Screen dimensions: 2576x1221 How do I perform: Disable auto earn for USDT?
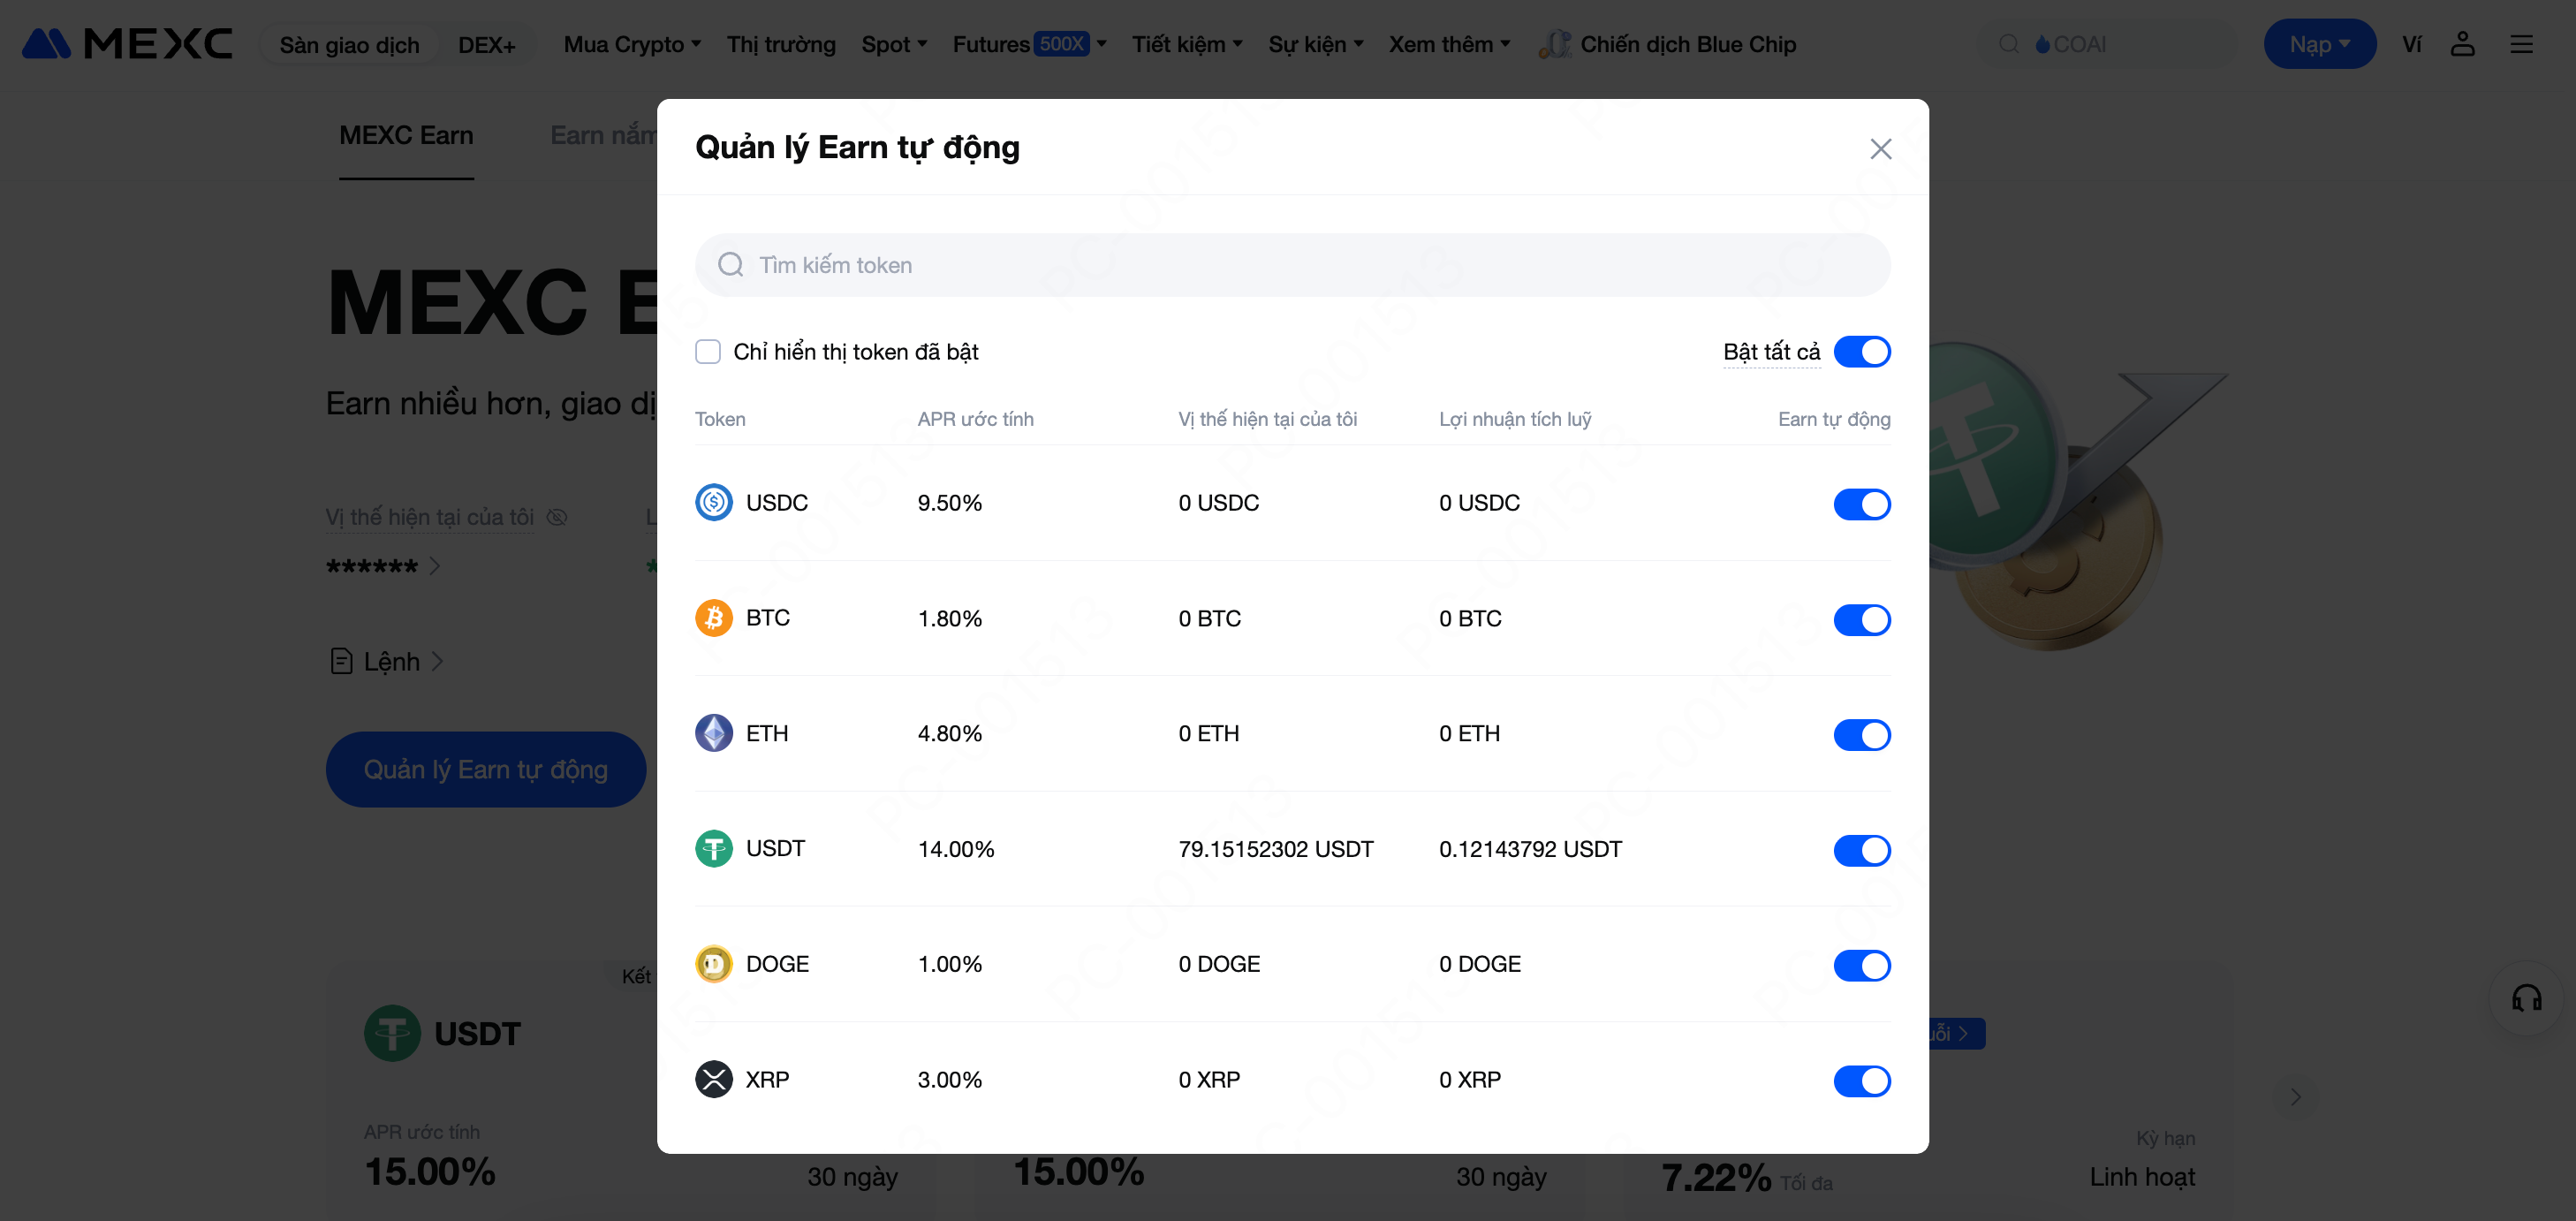click(x=1861, y=850)
